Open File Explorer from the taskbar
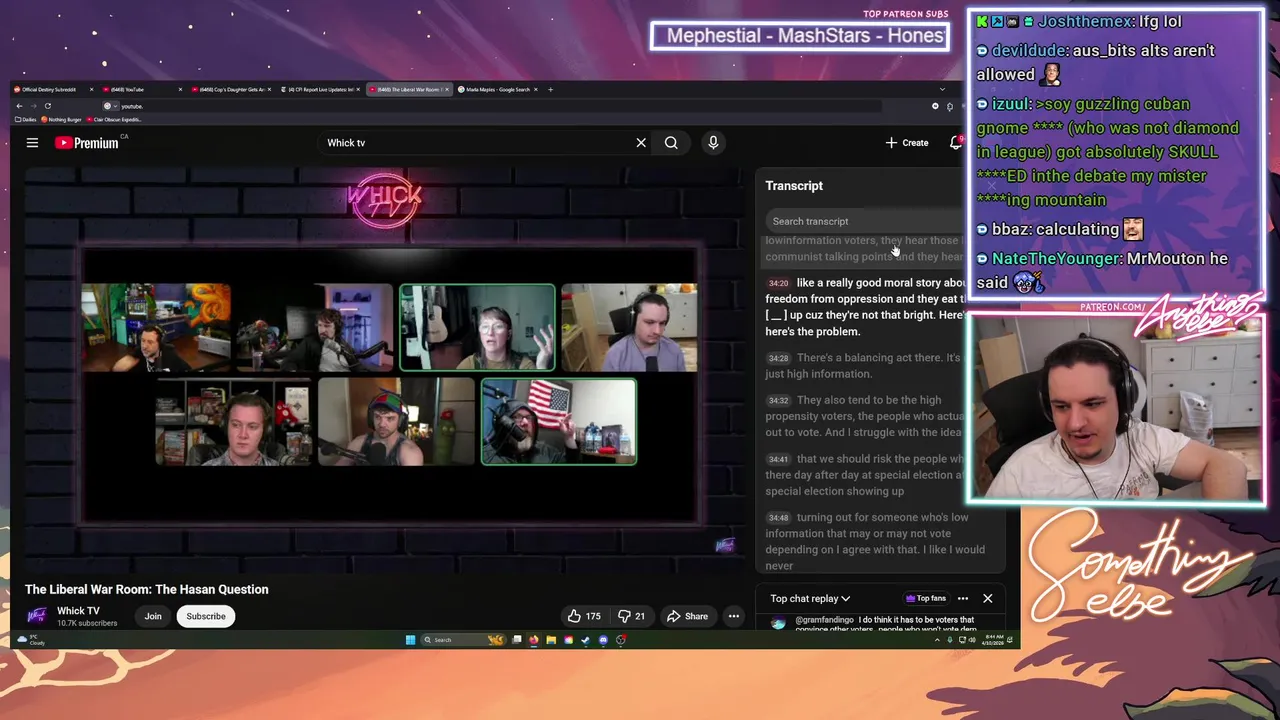Viewport: 1280px width, 720px height. (x=551, y=640)
